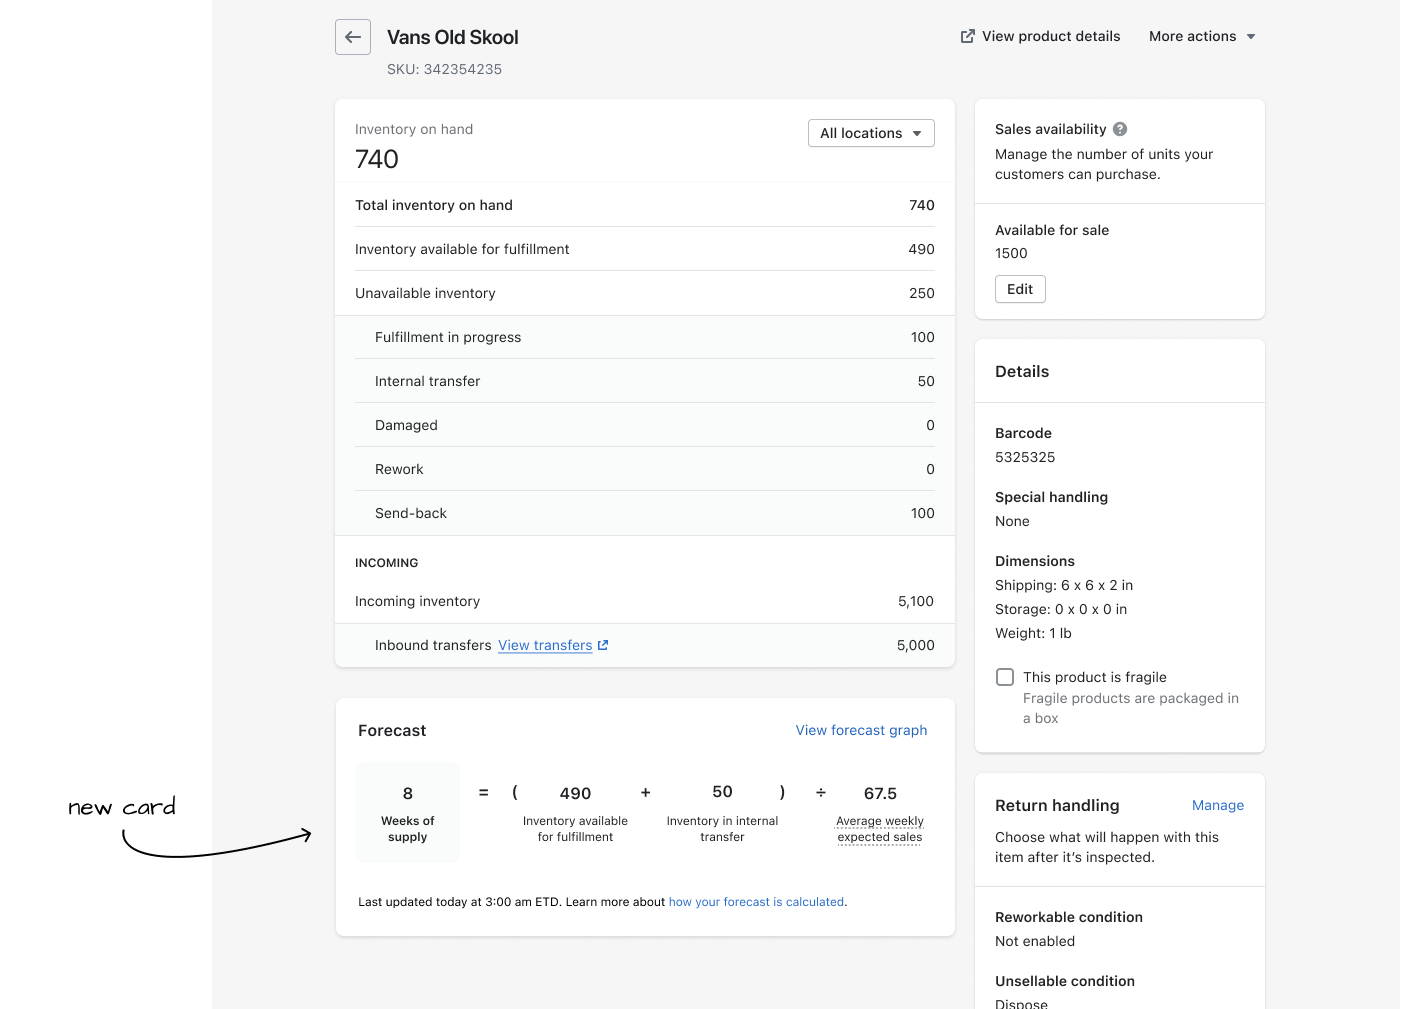1401x1009 pixels.
Task: Click the Unavailable inventory row
Action: 644,293
